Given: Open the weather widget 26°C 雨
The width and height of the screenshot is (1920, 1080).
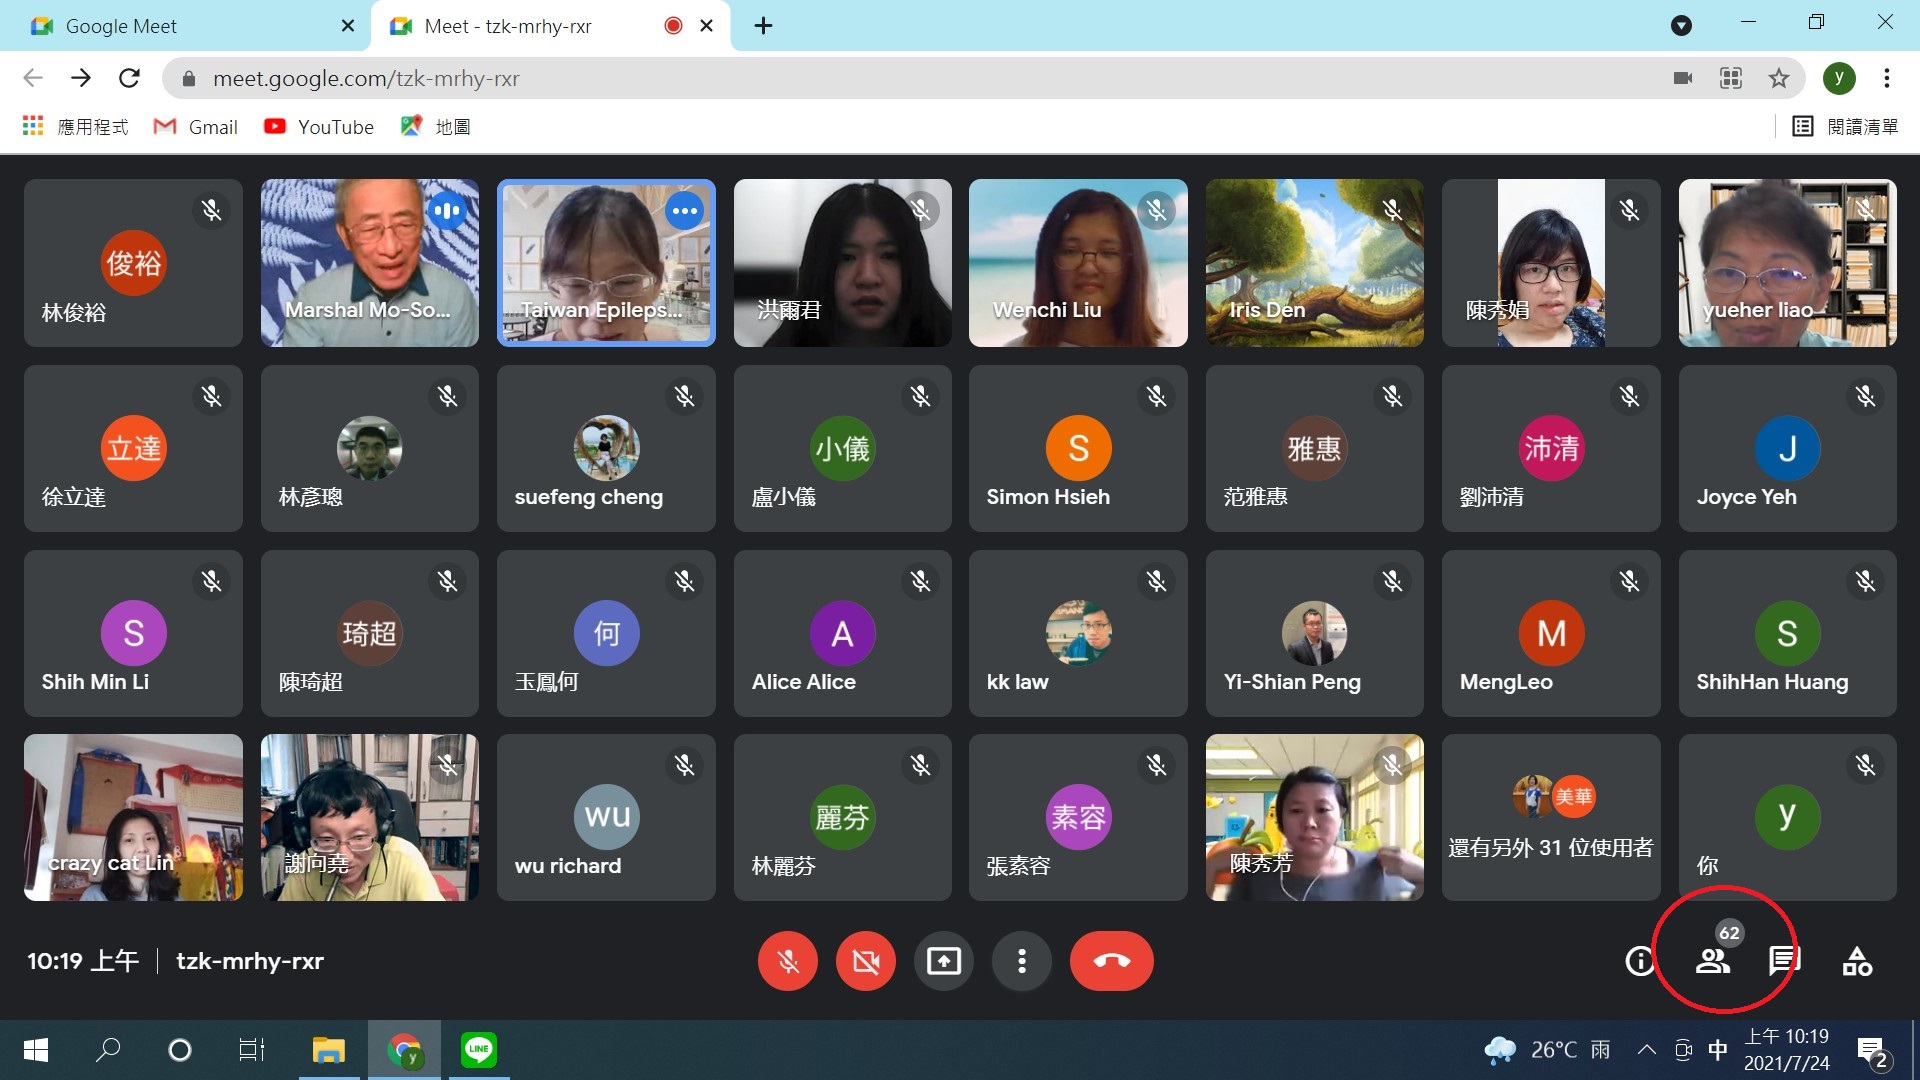Looking at the screenshot, I should click(1548, 1050).
